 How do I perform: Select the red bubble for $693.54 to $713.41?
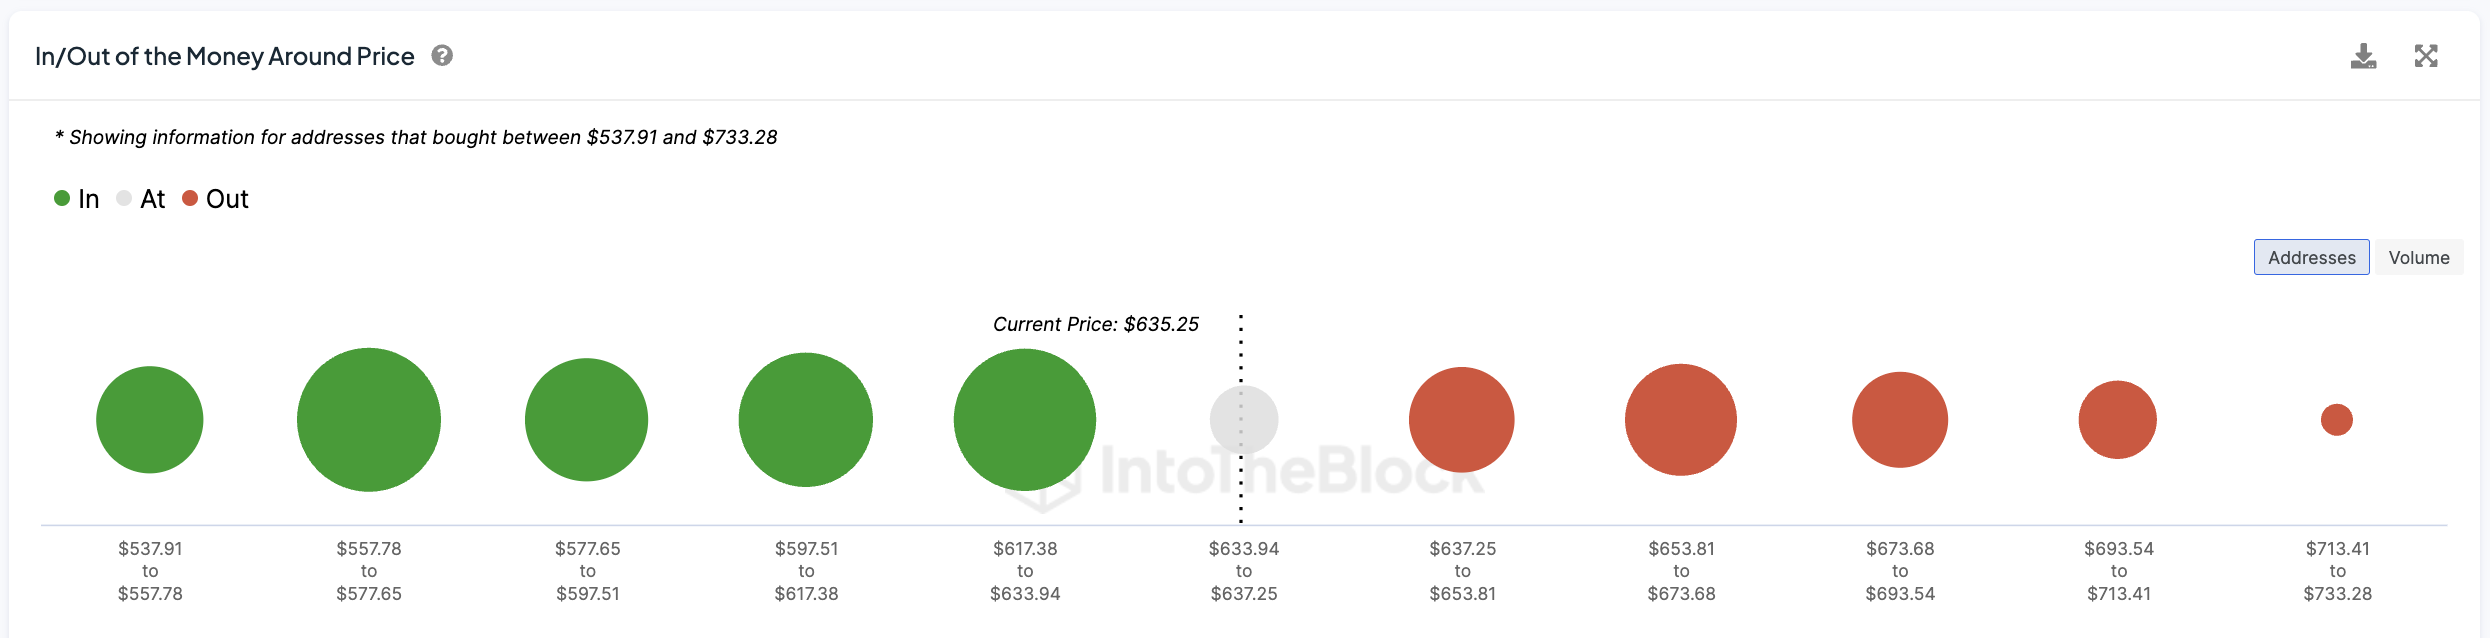(x=2118, y=420)
